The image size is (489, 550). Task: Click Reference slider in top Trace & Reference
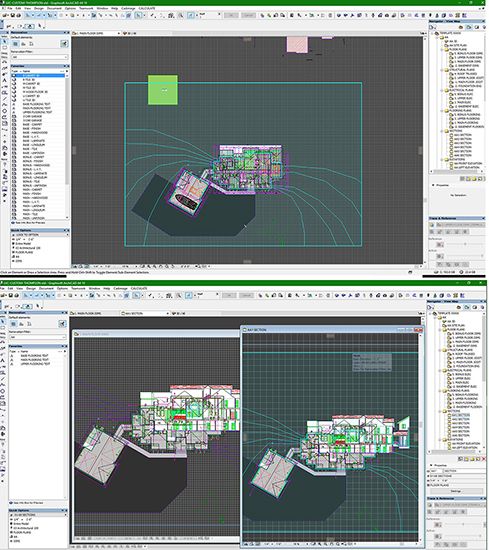point(465,244)
